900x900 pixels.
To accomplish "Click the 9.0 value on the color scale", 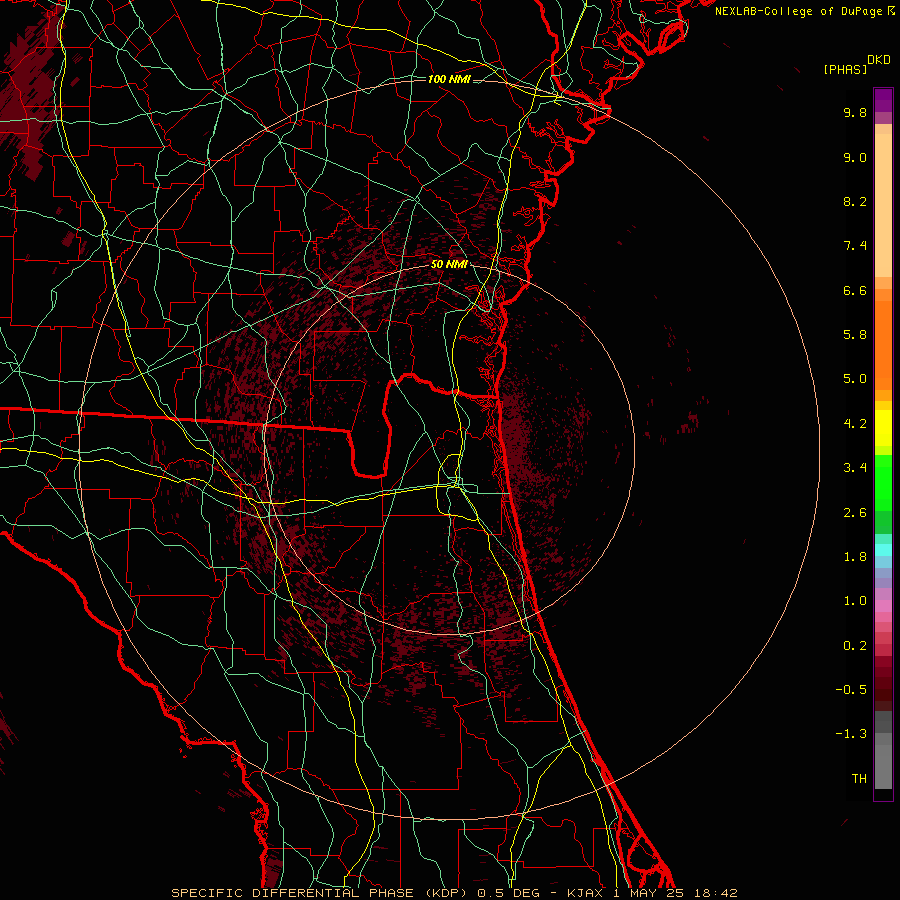I will point(855,157).
